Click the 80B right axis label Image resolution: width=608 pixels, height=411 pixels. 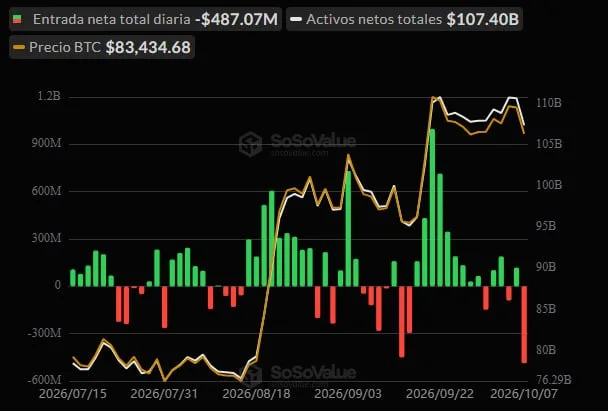(x=546, y=350)
